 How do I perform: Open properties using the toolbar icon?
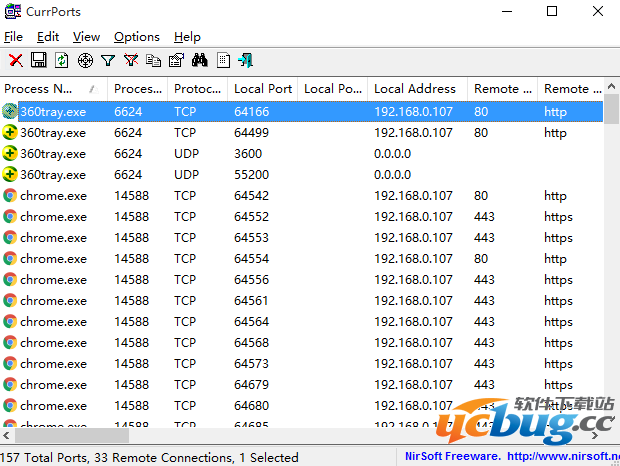tap(176, 61)
